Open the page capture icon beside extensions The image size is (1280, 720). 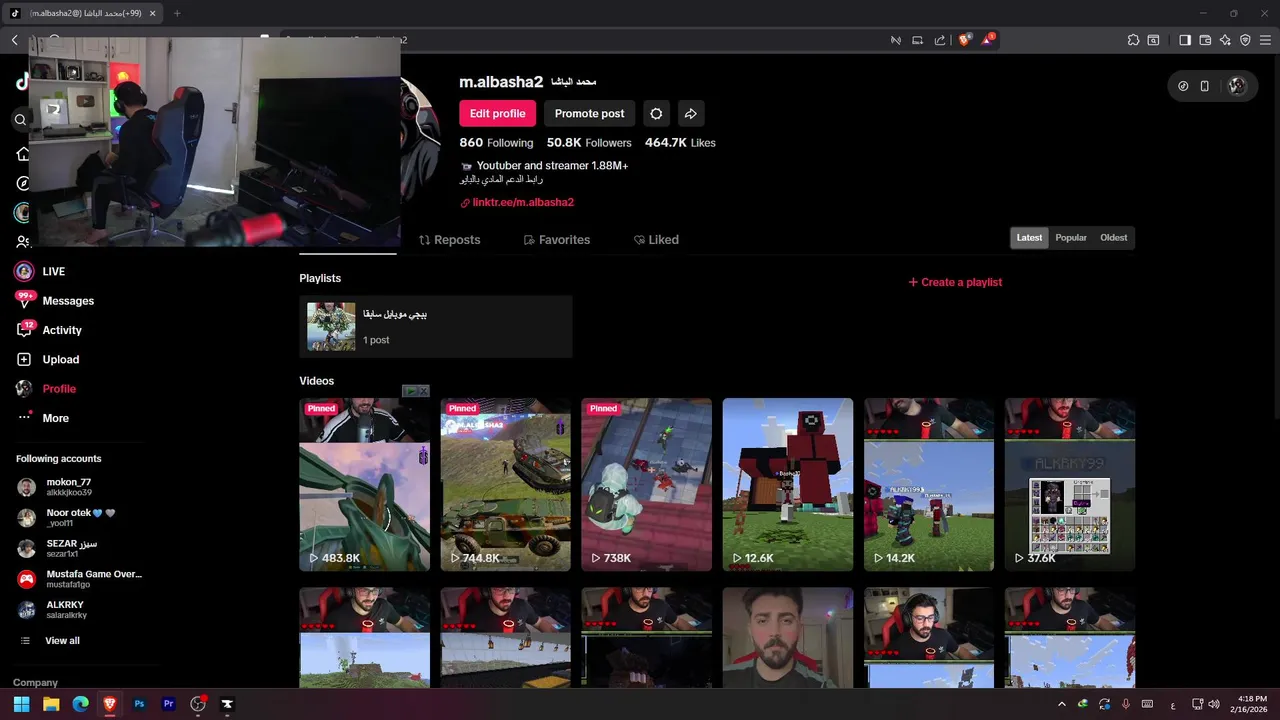(x=1153, y=40)
